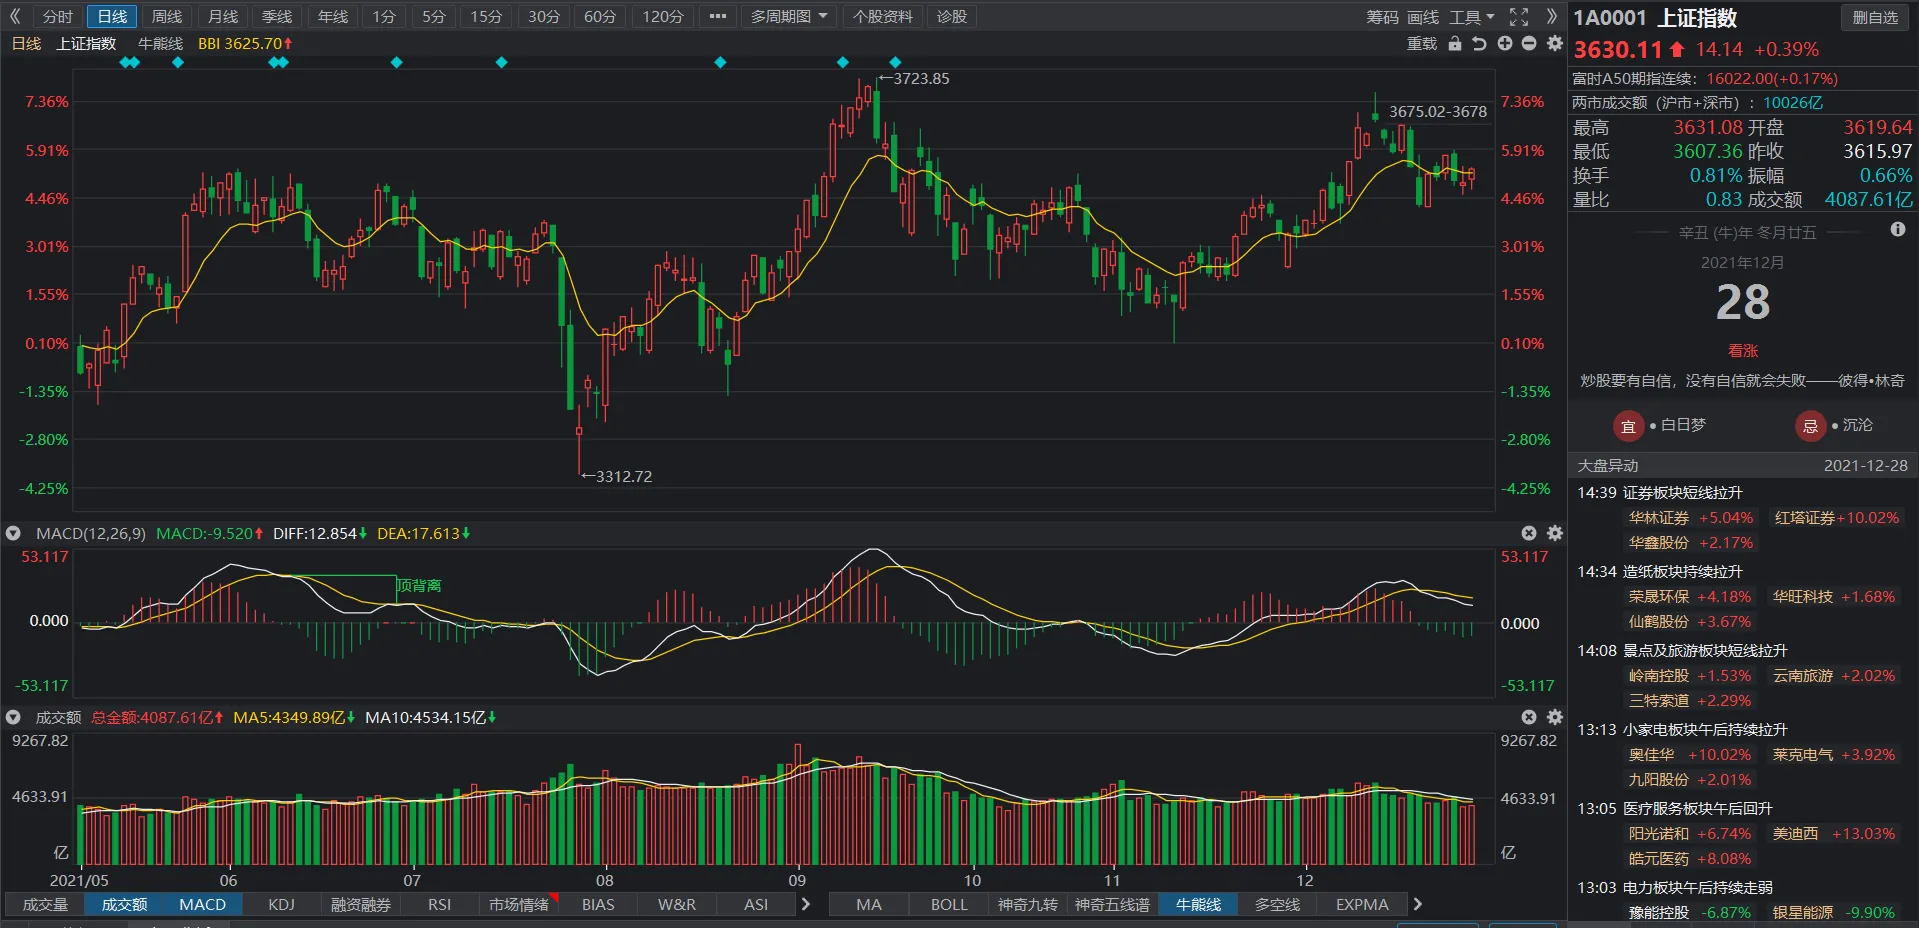Toggle 牛熊线 overlay indicator
1919x928 pixels.
coord(160,44)
